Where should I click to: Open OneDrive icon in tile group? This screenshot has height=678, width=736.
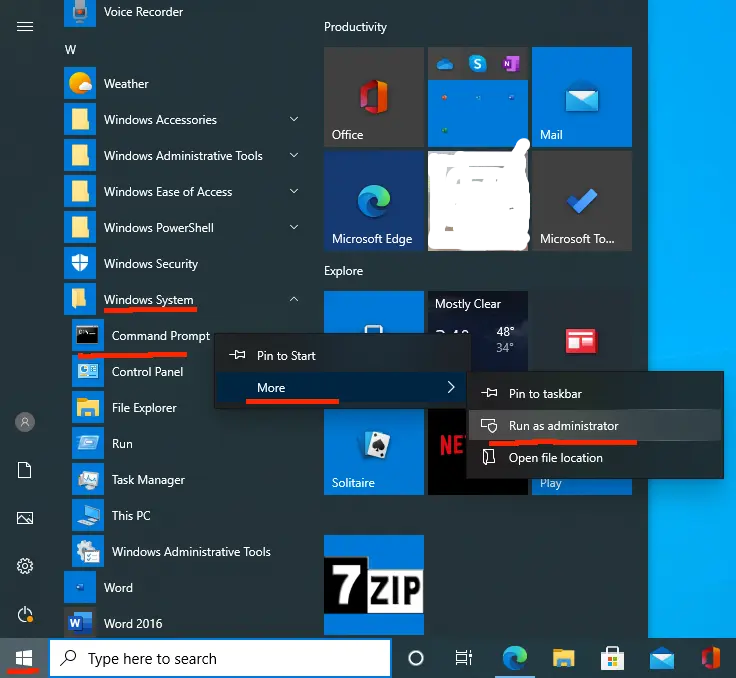click(x=445, y=64)
